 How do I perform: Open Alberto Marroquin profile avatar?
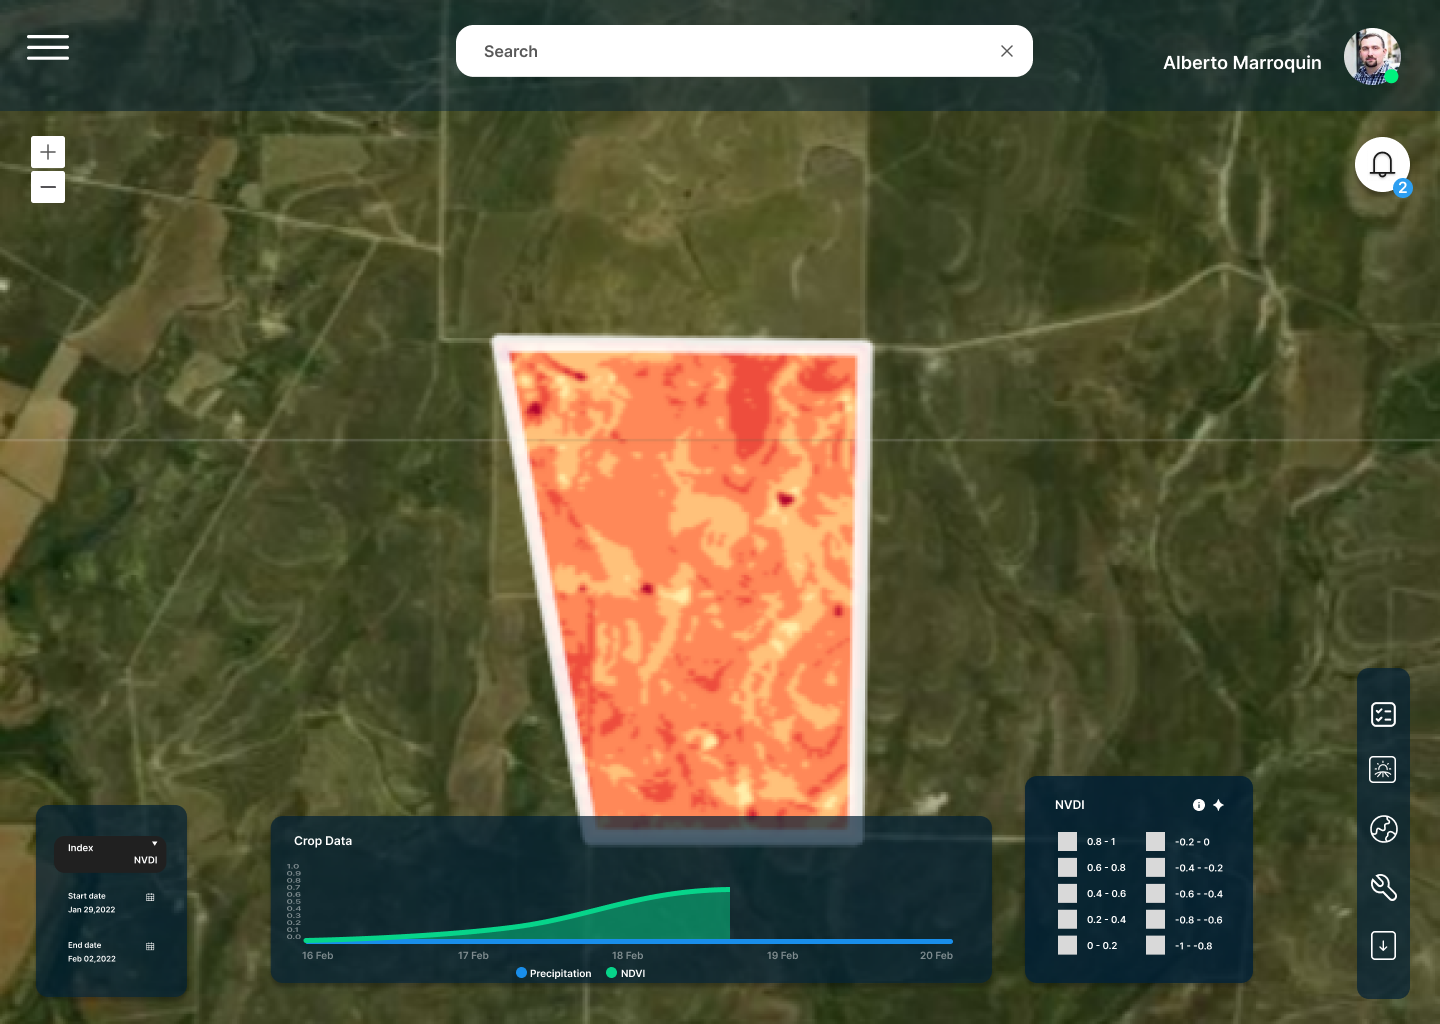click(1372, 57)
